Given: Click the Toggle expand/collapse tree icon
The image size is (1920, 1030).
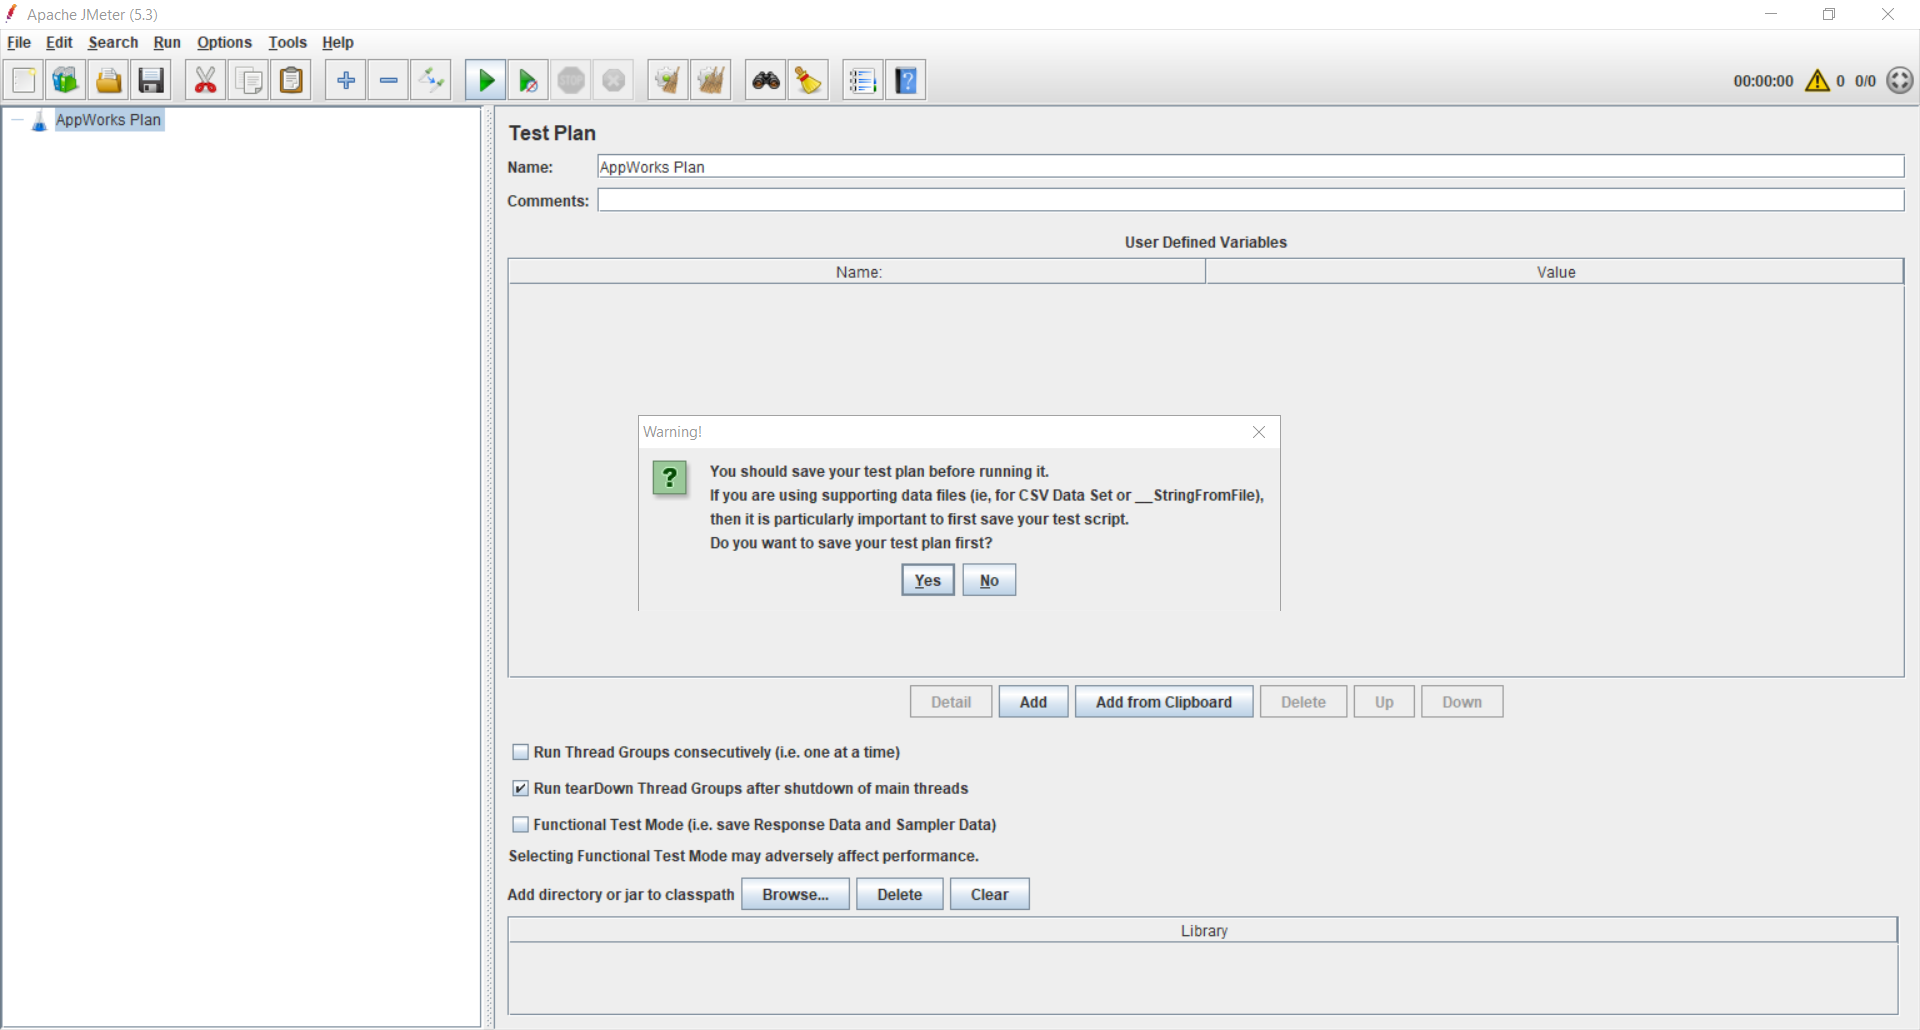Looking at the screenshot, I should pyautogui.click(x=432, y=81).
